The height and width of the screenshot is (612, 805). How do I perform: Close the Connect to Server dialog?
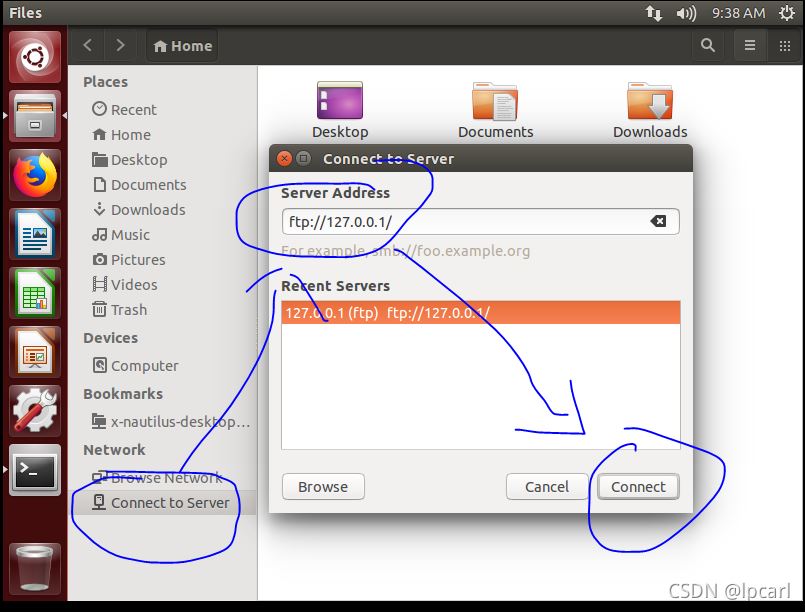pyautogui.click(x=284, y=159)
